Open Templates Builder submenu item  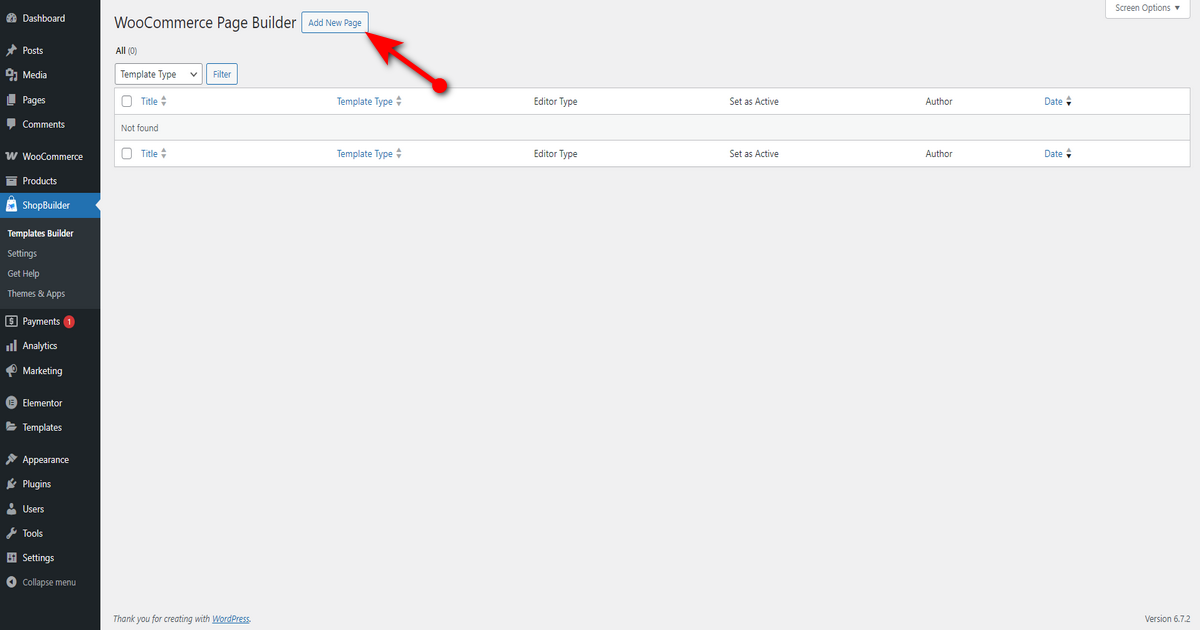click(41, 233)
